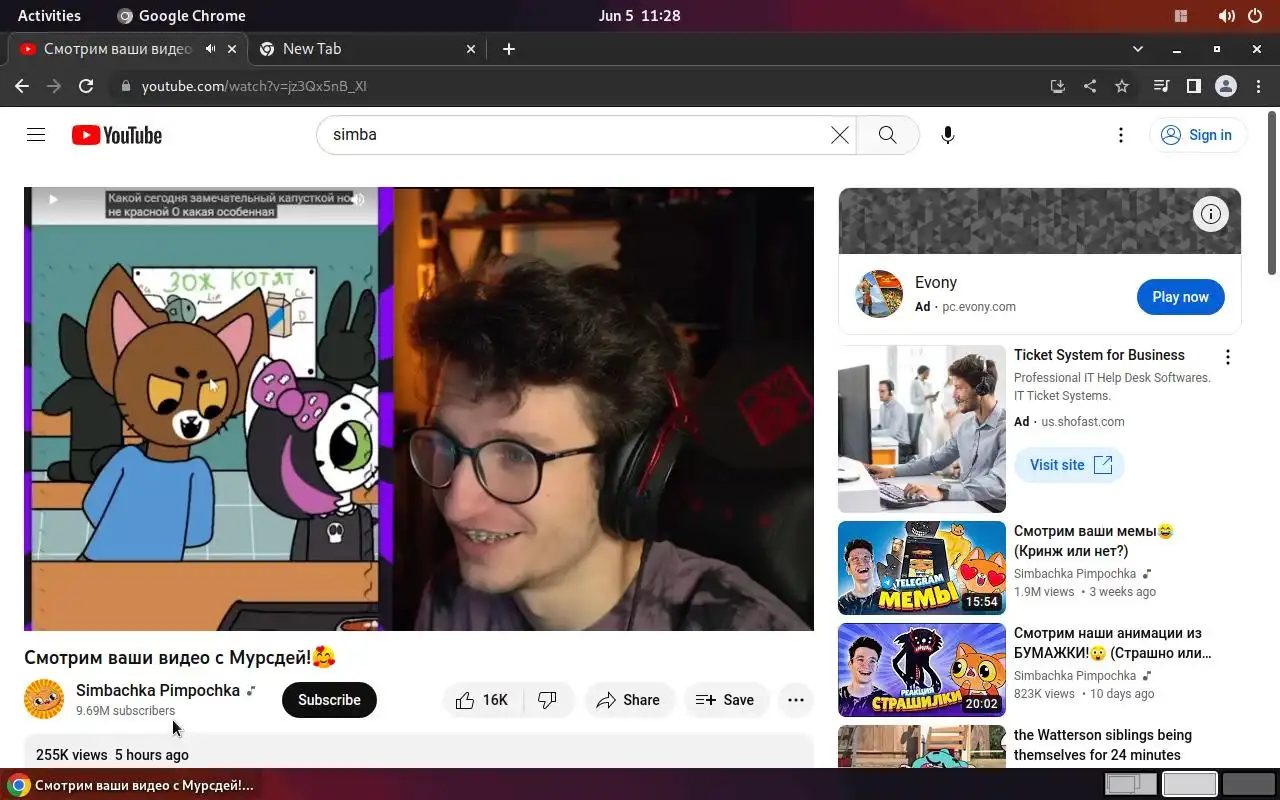The height and width of the screenshot is (800, 1280).
Task: Open 'Смотрим наши анимации из БУМАЖКИ' title
Action: 1113,643
